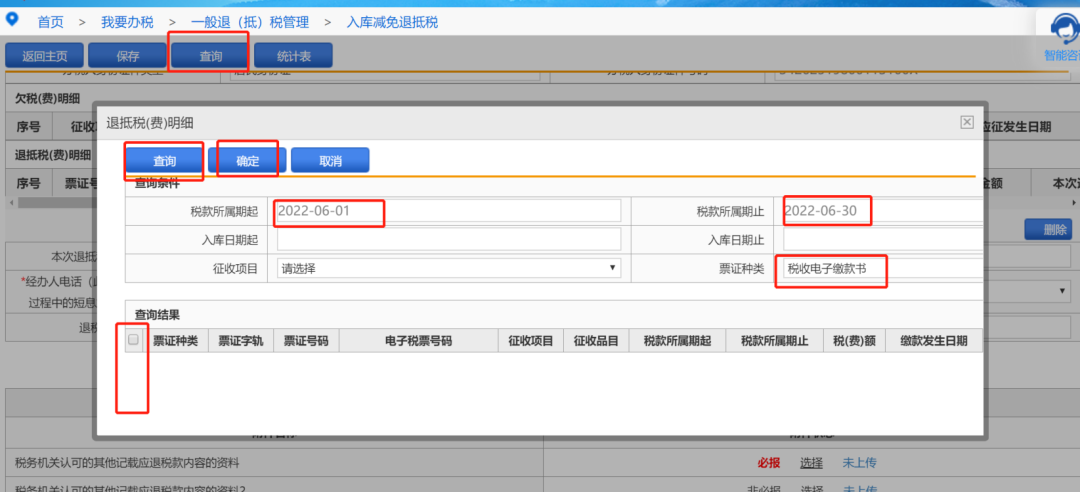Click the 选择 link in the 必报 row
Viewport: 1080px width, 492px height.
click(811, 463)
